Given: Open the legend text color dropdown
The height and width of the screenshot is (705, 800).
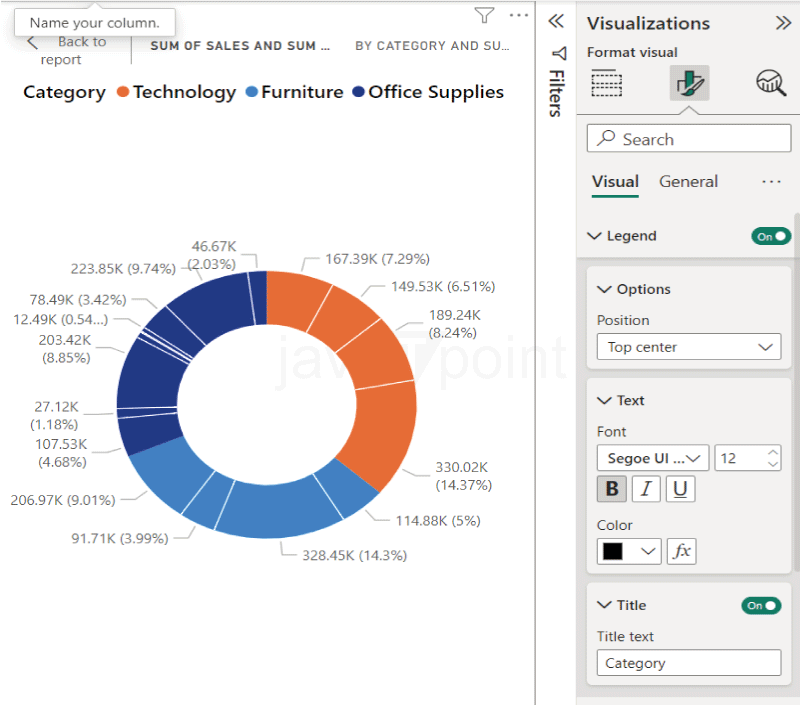Looking at the screenshot, I should coord(629,551).
